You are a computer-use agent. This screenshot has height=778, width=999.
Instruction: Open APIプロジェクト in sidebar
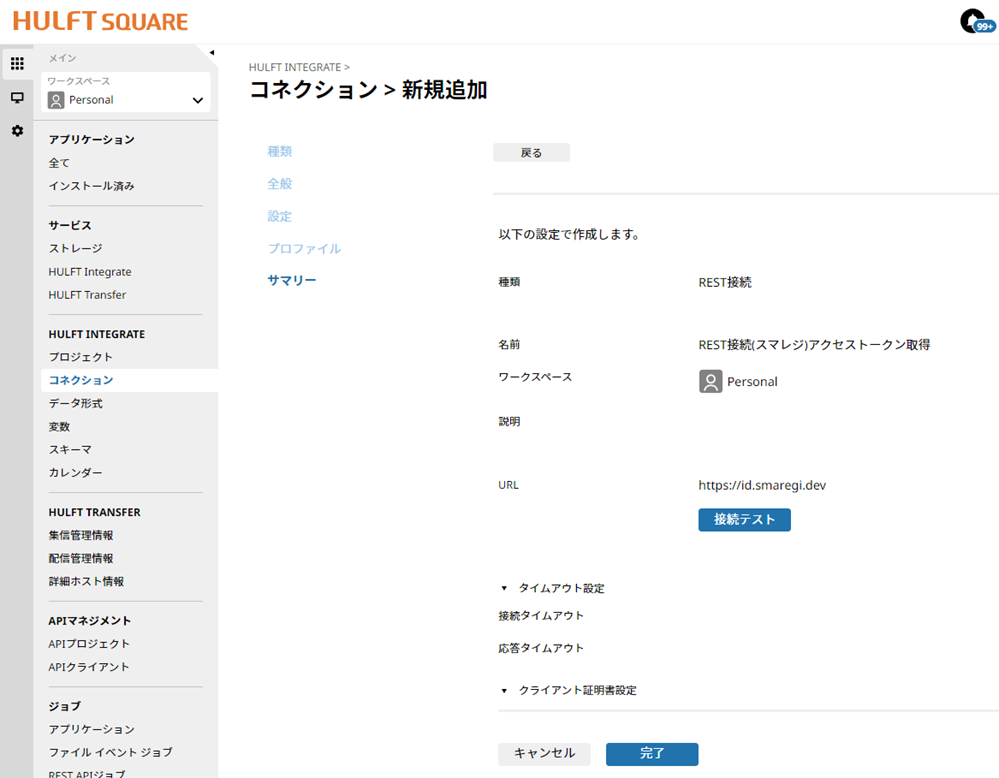tap(89, 644)
